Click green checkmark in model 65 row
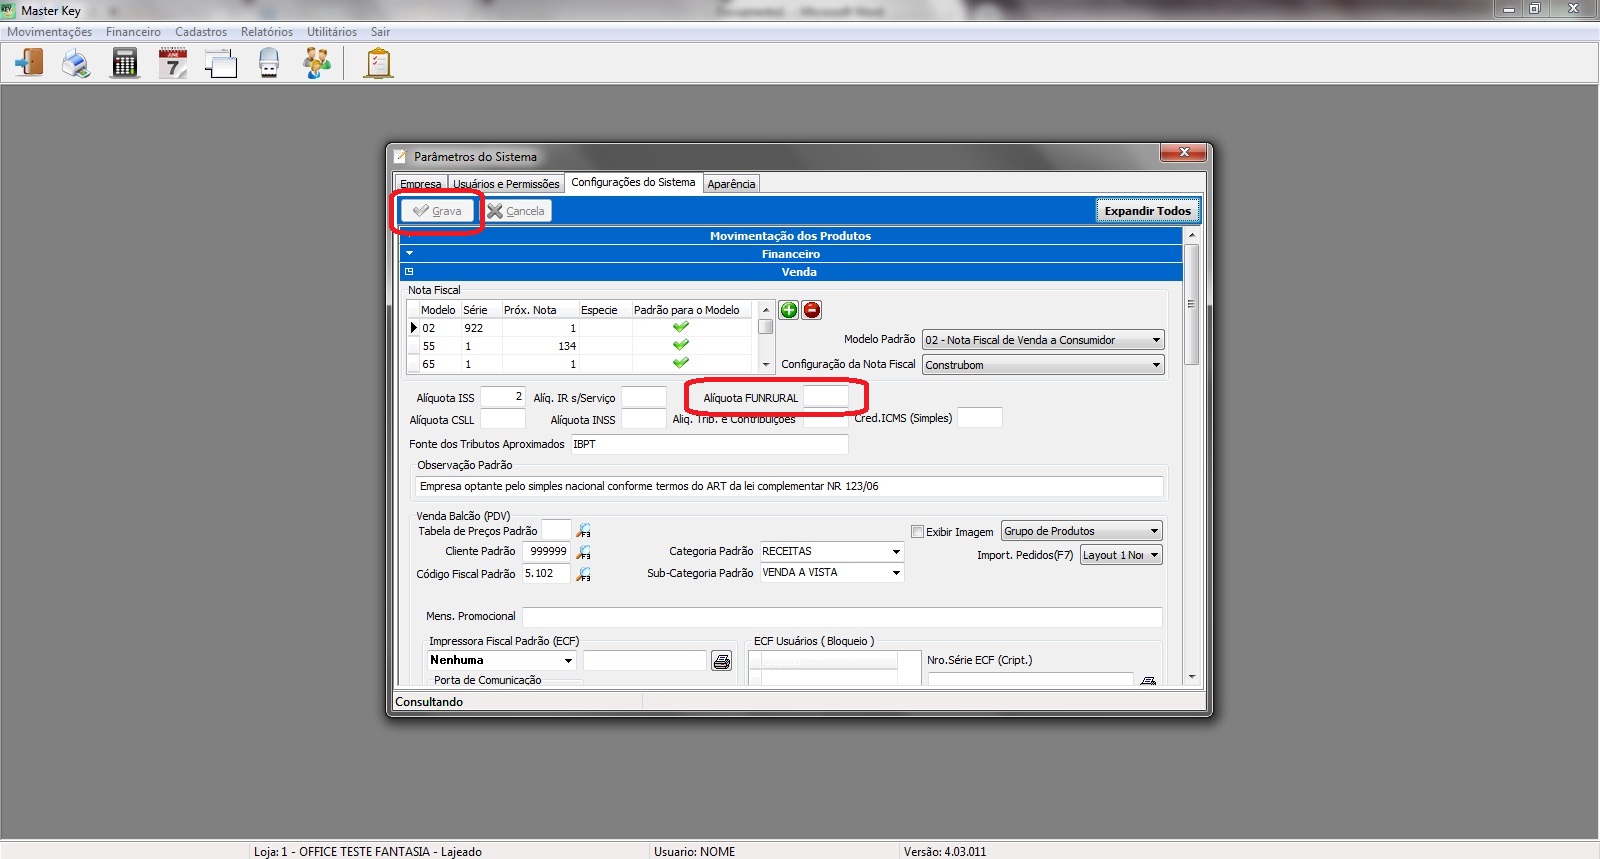Screen dimensions: 1600x859 point(681,363)
